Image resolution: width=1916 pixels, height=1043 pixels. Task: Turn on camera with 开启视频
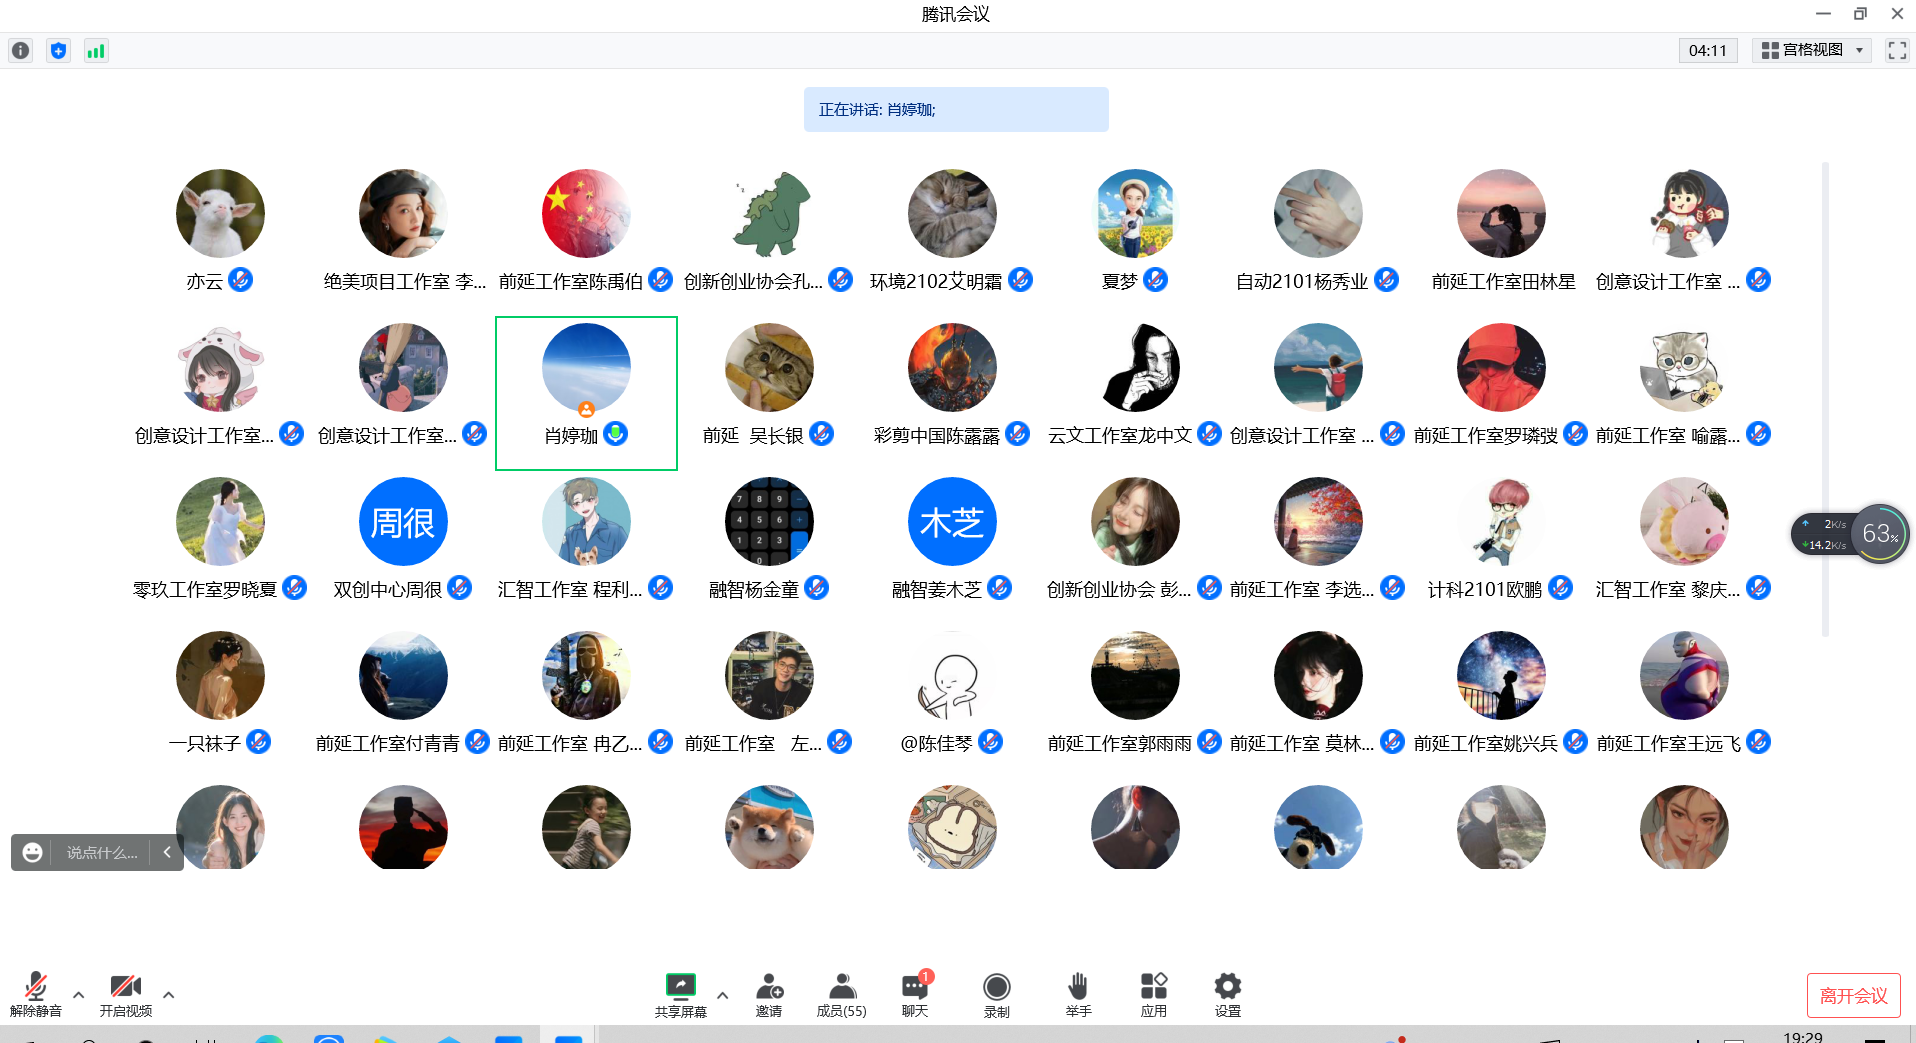126,994
